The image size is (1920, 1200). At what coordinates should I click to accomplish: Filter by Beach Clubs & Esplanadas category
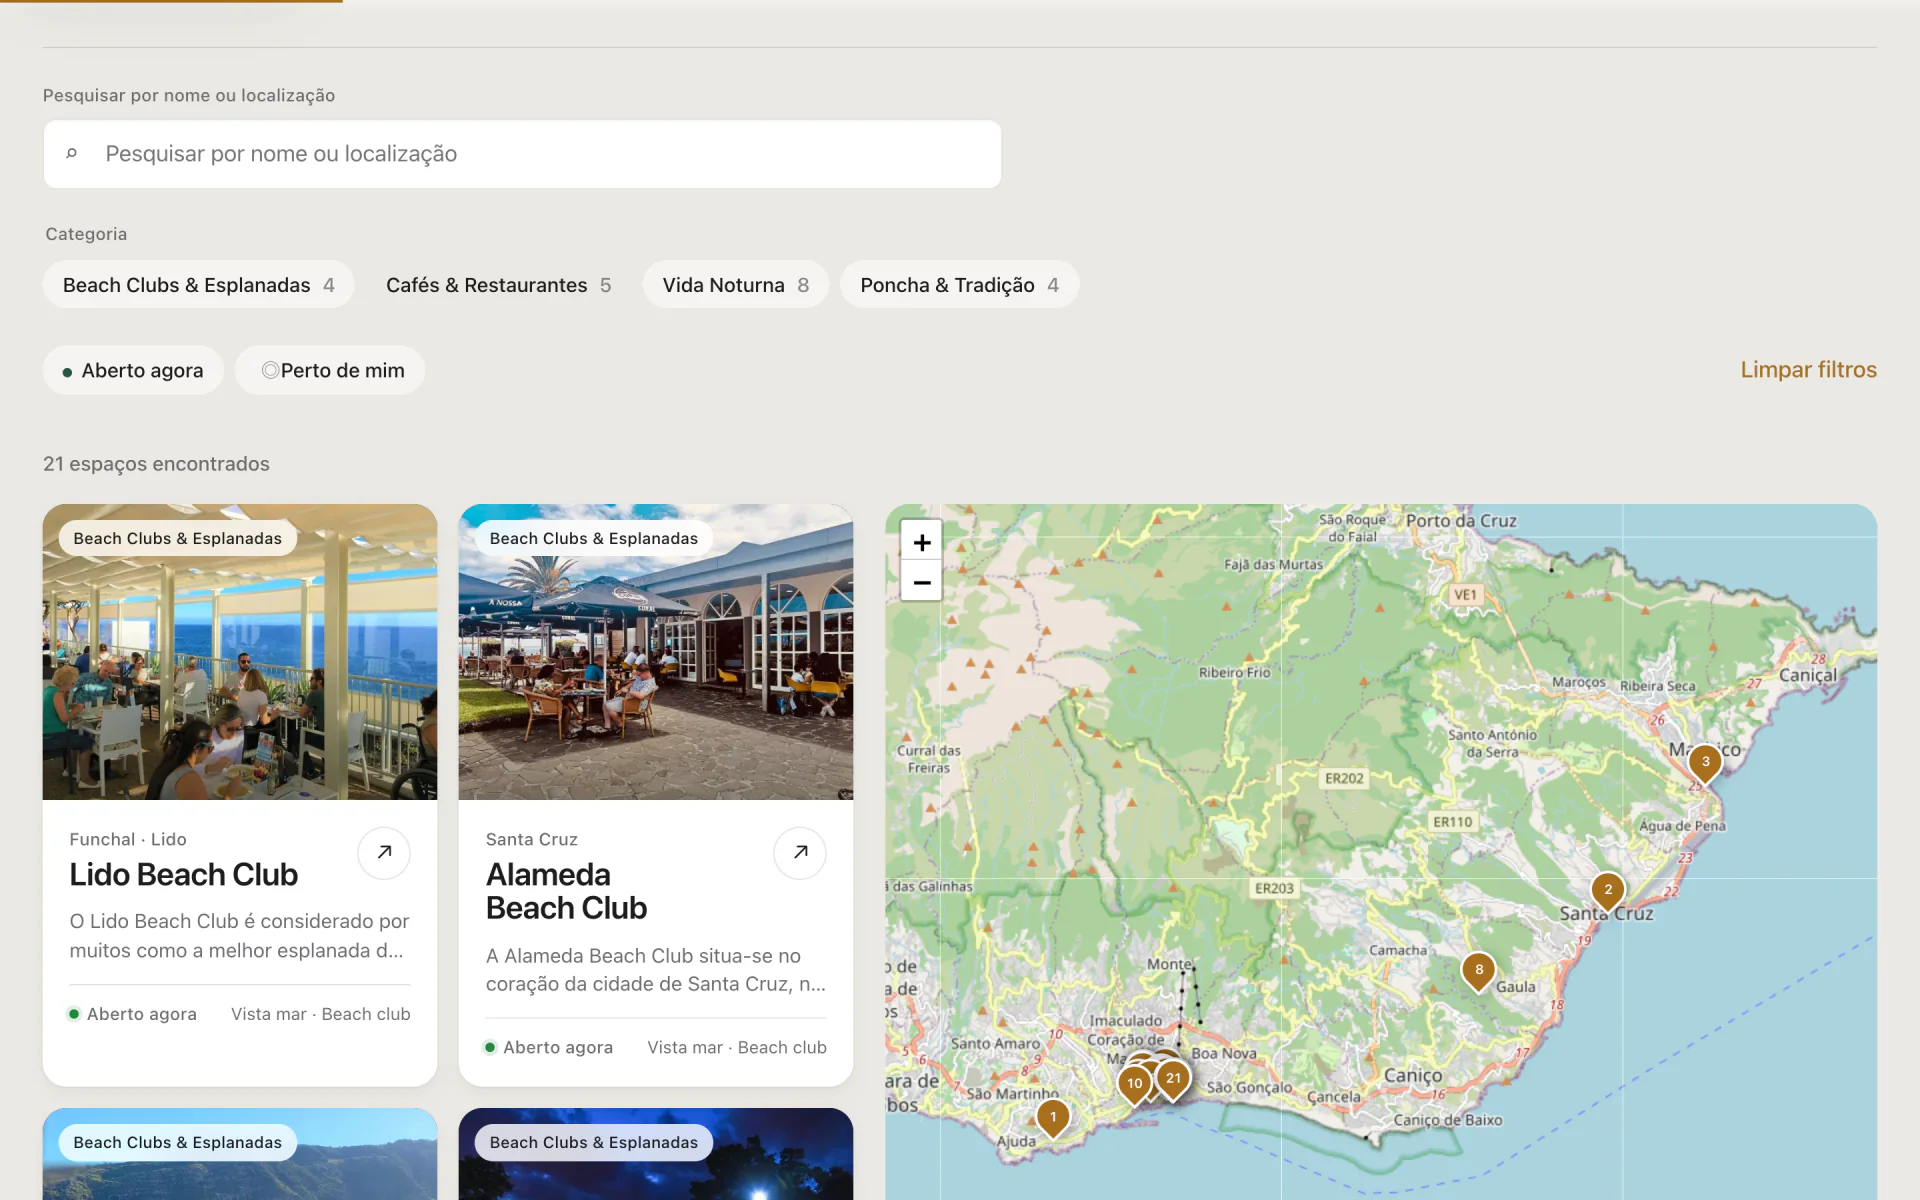click(x=198, y=285)
